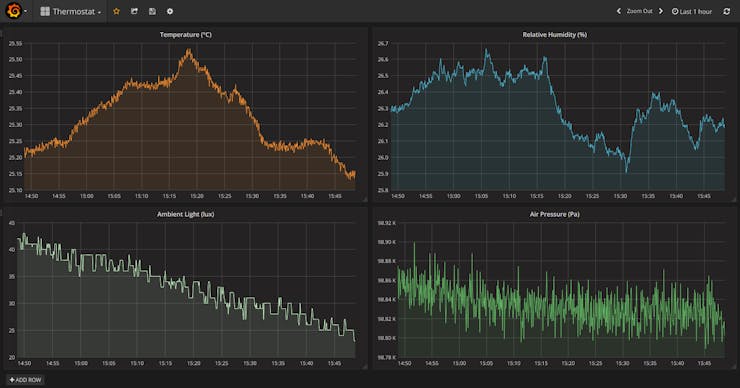Open the Grafana logo menu
The image size is (740, 388).
point(14,11)
